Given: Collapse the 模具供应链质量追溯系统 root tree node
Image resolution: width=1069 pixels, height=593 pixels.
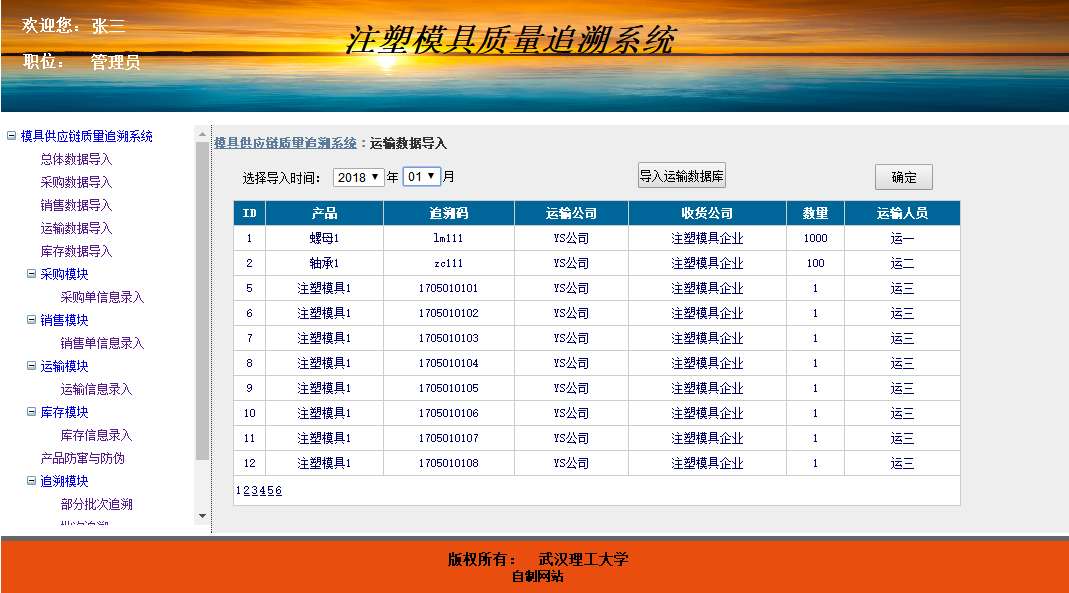Looking at the screenshot, I should (11, 136).
